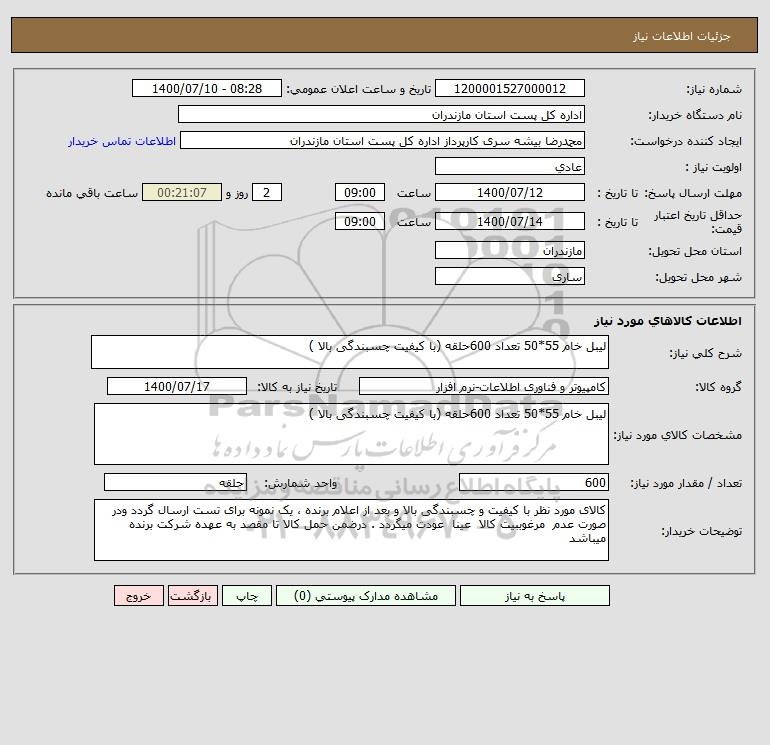Click the خروج exit button
The width and height of the screenshot is (770, 745).
tap(138, 596)
